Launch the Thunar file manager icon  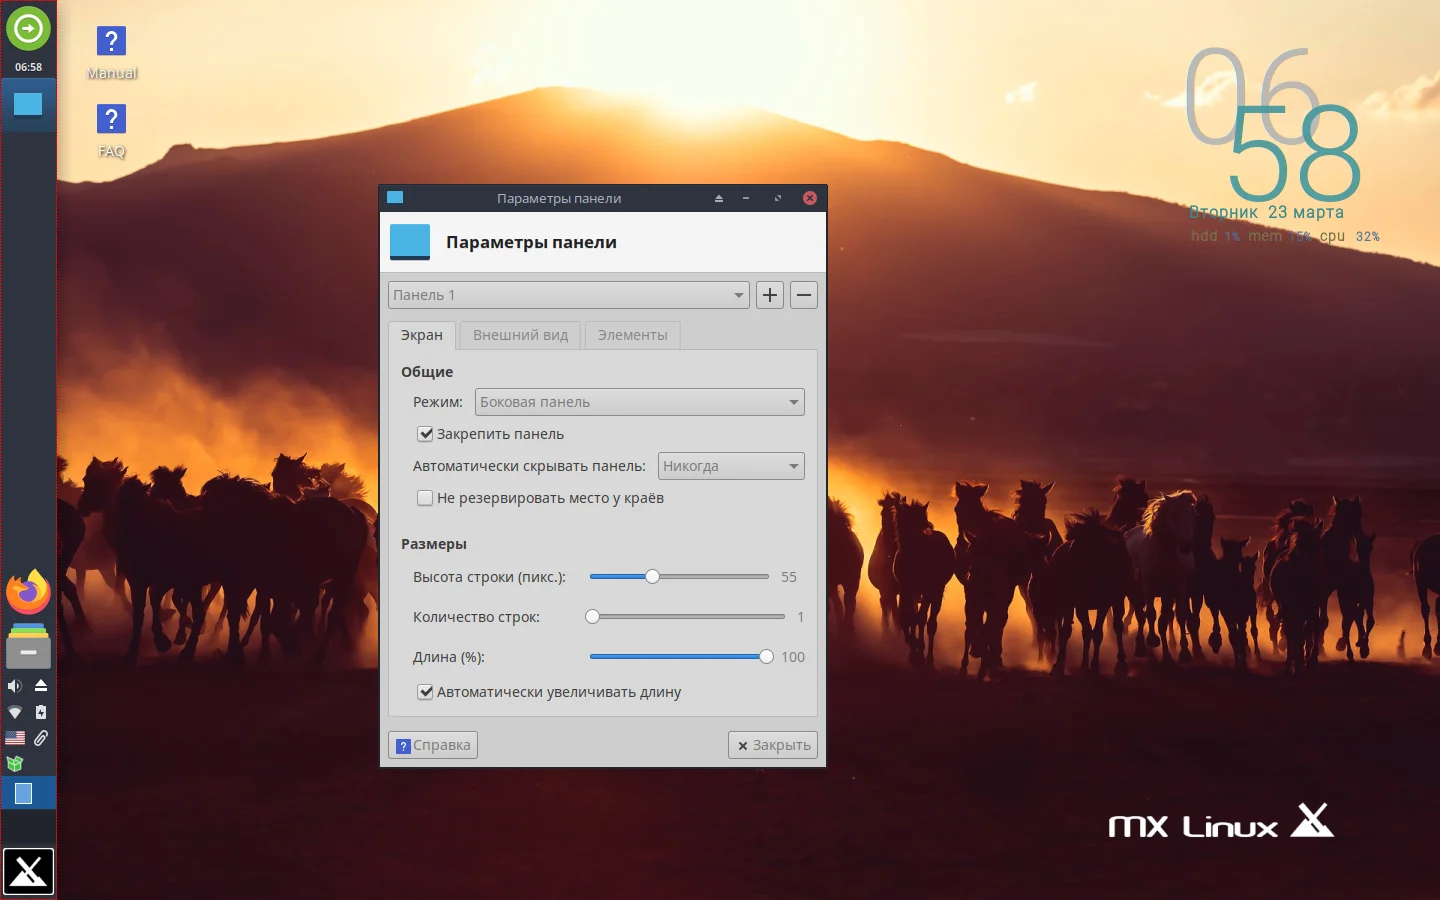coord(28,649)
